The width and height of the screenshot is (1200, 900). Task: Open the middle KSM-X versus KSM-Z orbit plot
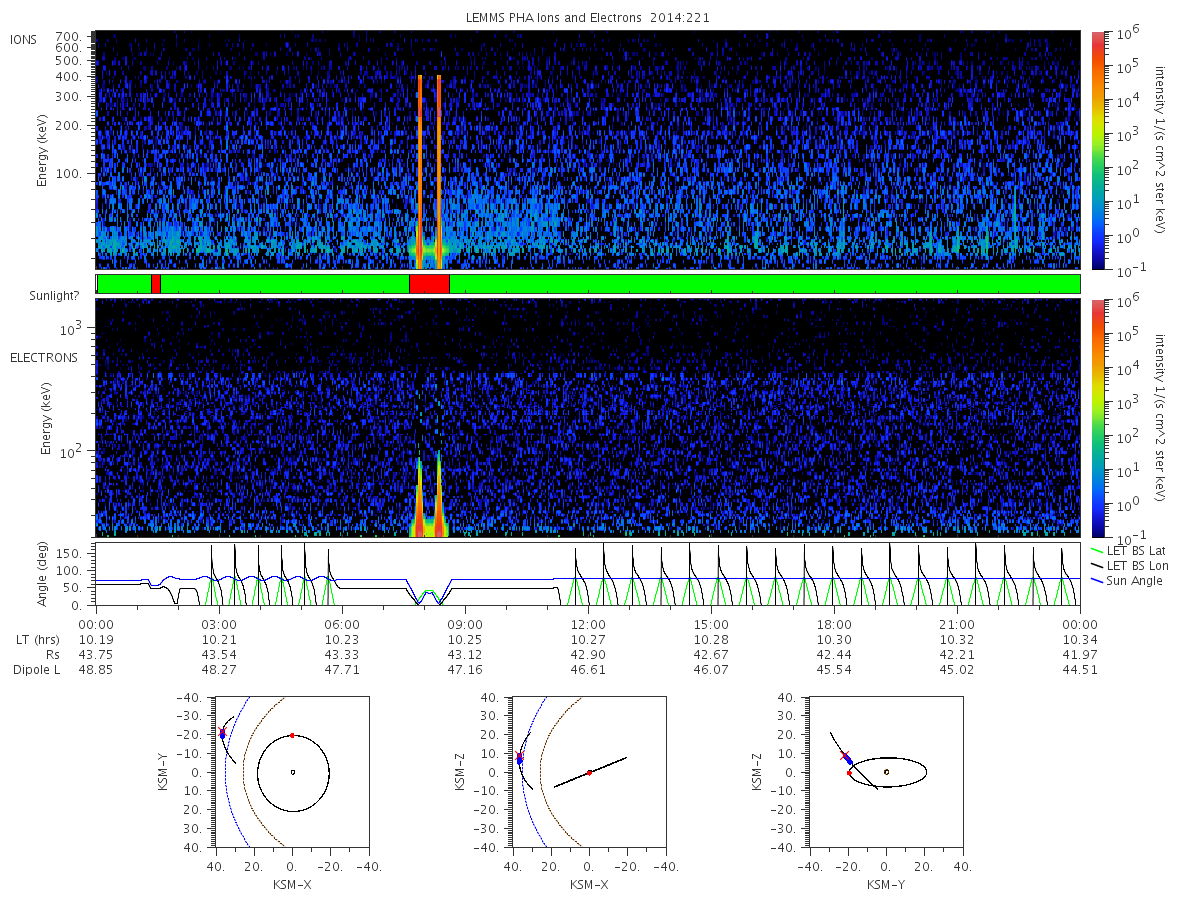[x=589, y=772]
